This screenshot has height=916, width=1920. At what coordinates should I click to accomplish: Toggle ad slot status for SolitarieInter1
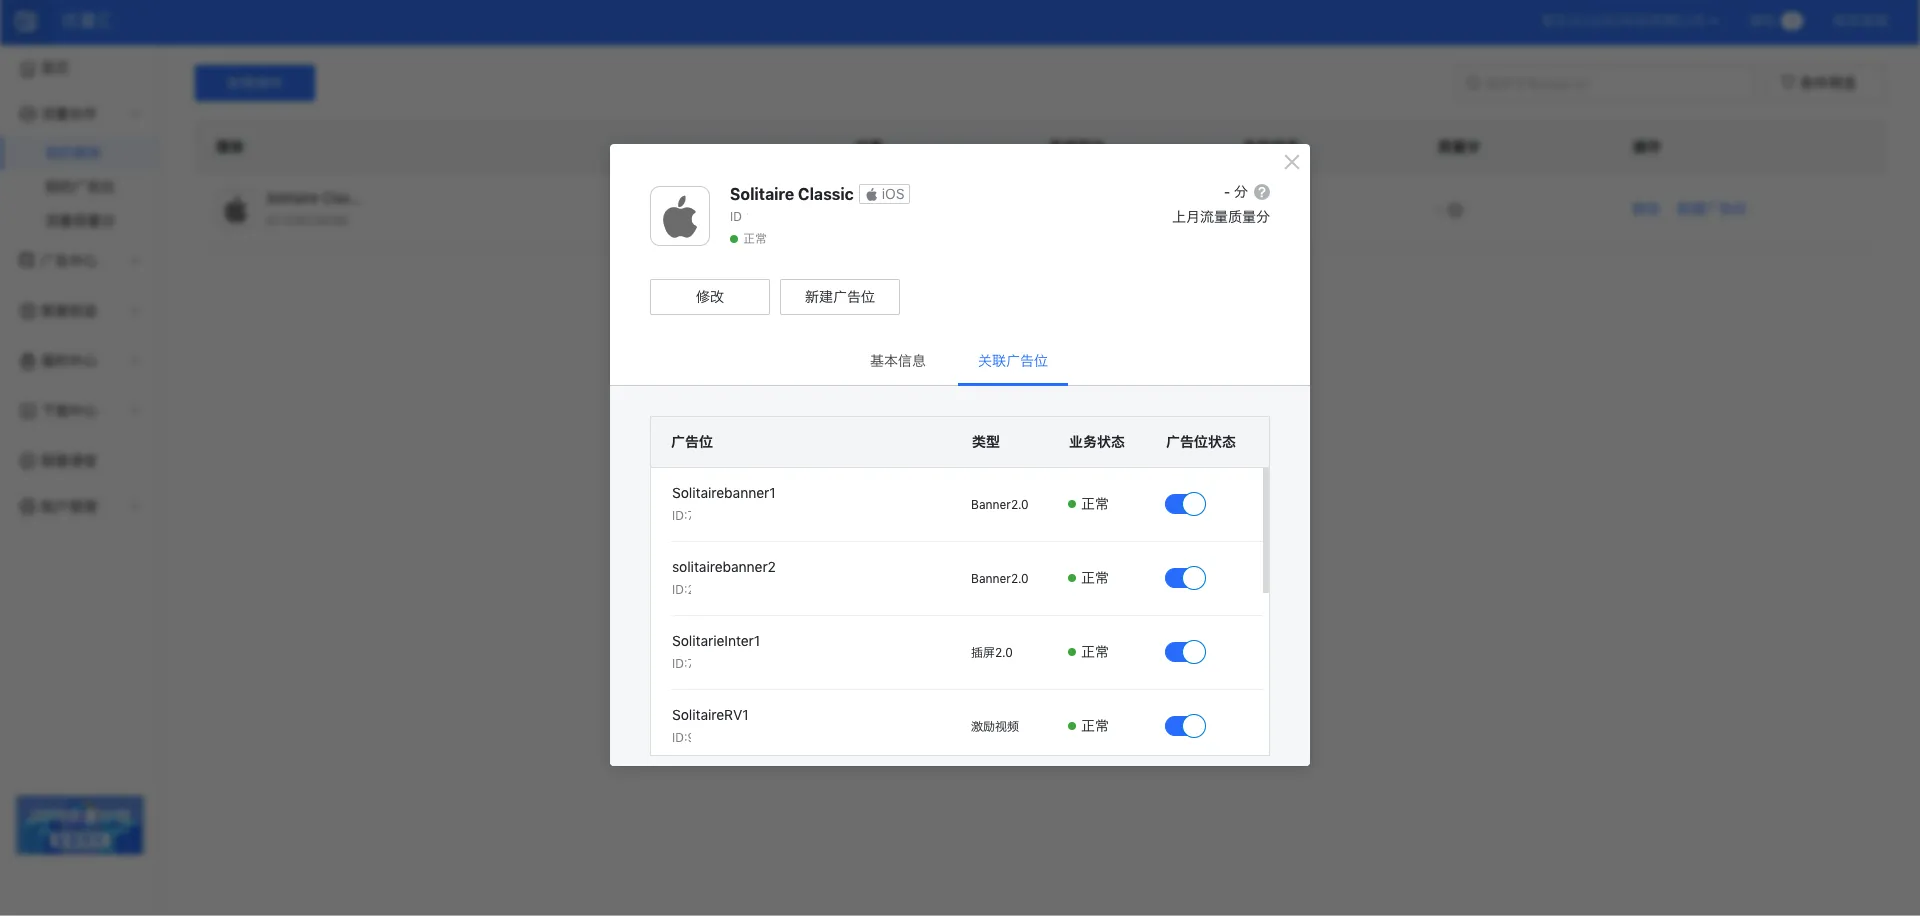click(1185, 652)
